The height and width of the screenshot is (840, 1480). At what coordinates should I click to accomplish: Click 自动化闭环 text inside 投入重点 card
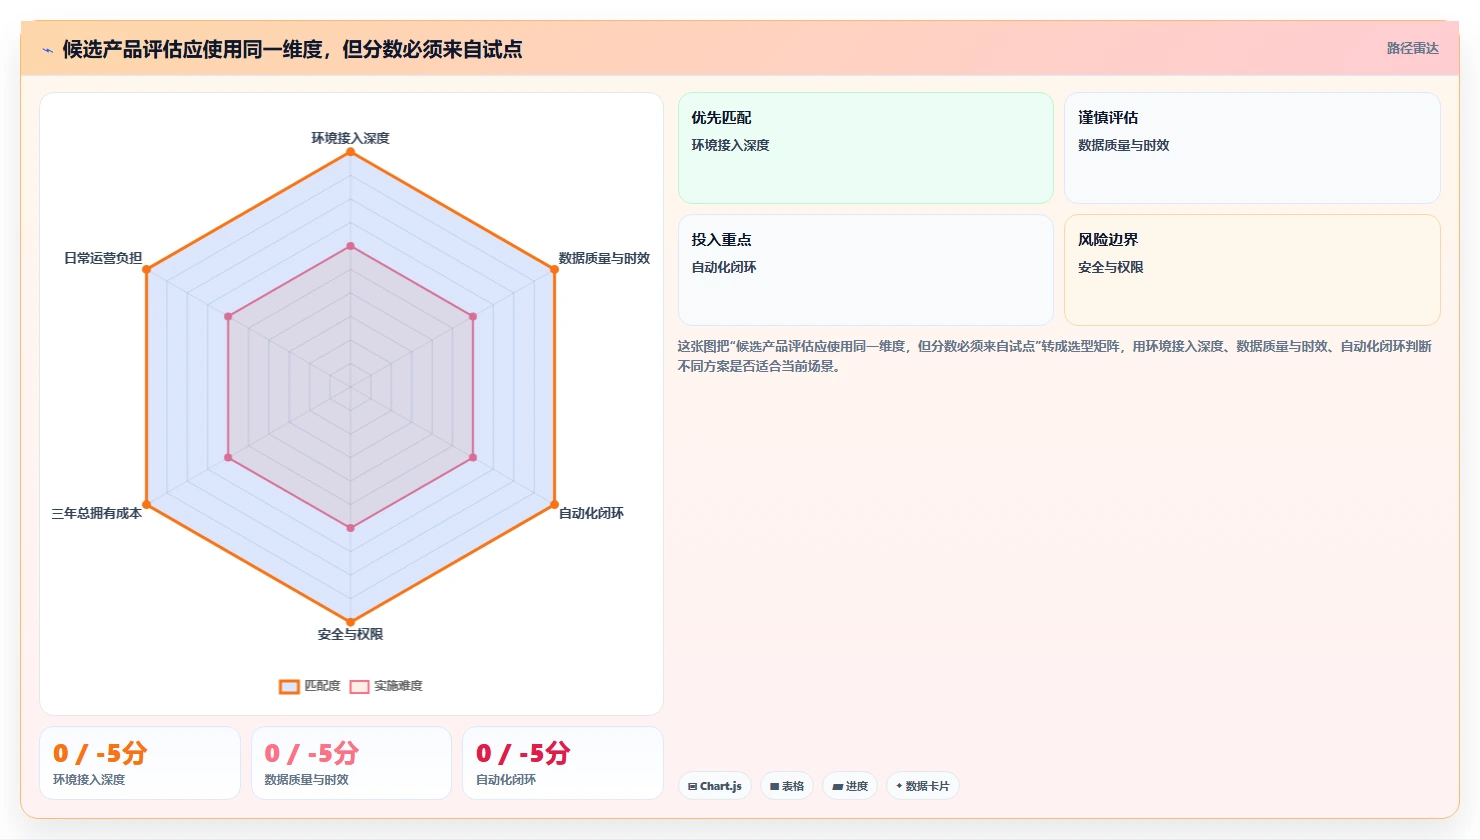724,267
